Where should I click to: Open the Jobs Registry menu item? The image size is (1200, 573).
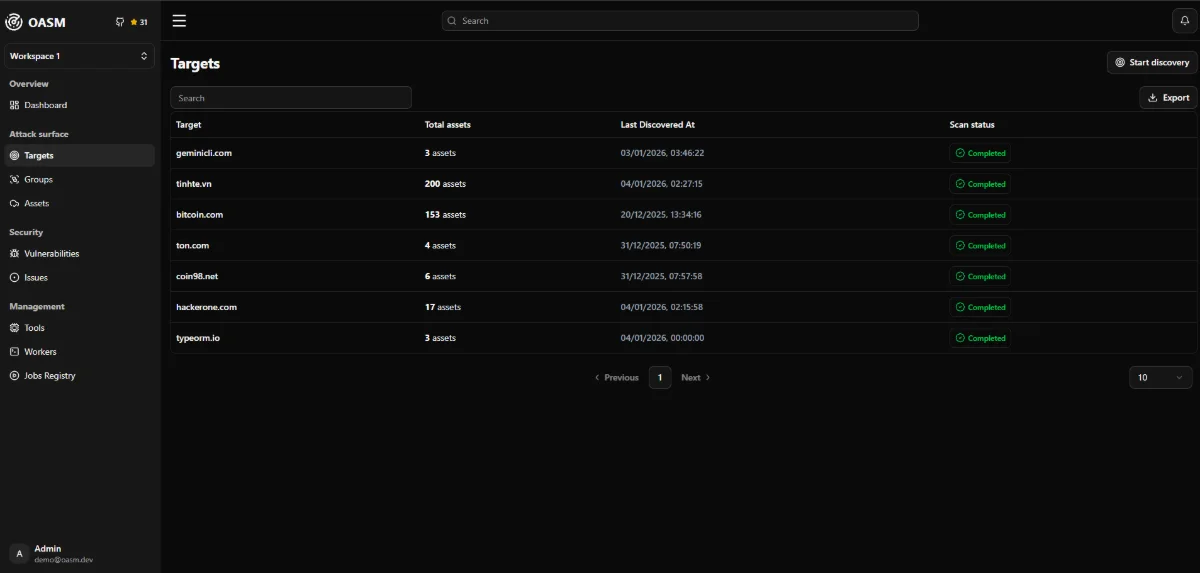pyautogui.click(x=79, y=375)
